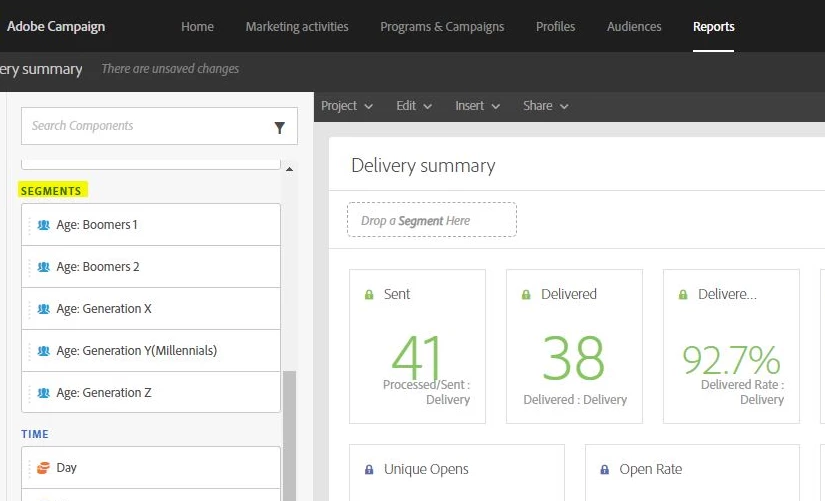Open the Edit dropdown menu
The image size is (825, 501).
(x=414, y=106)
